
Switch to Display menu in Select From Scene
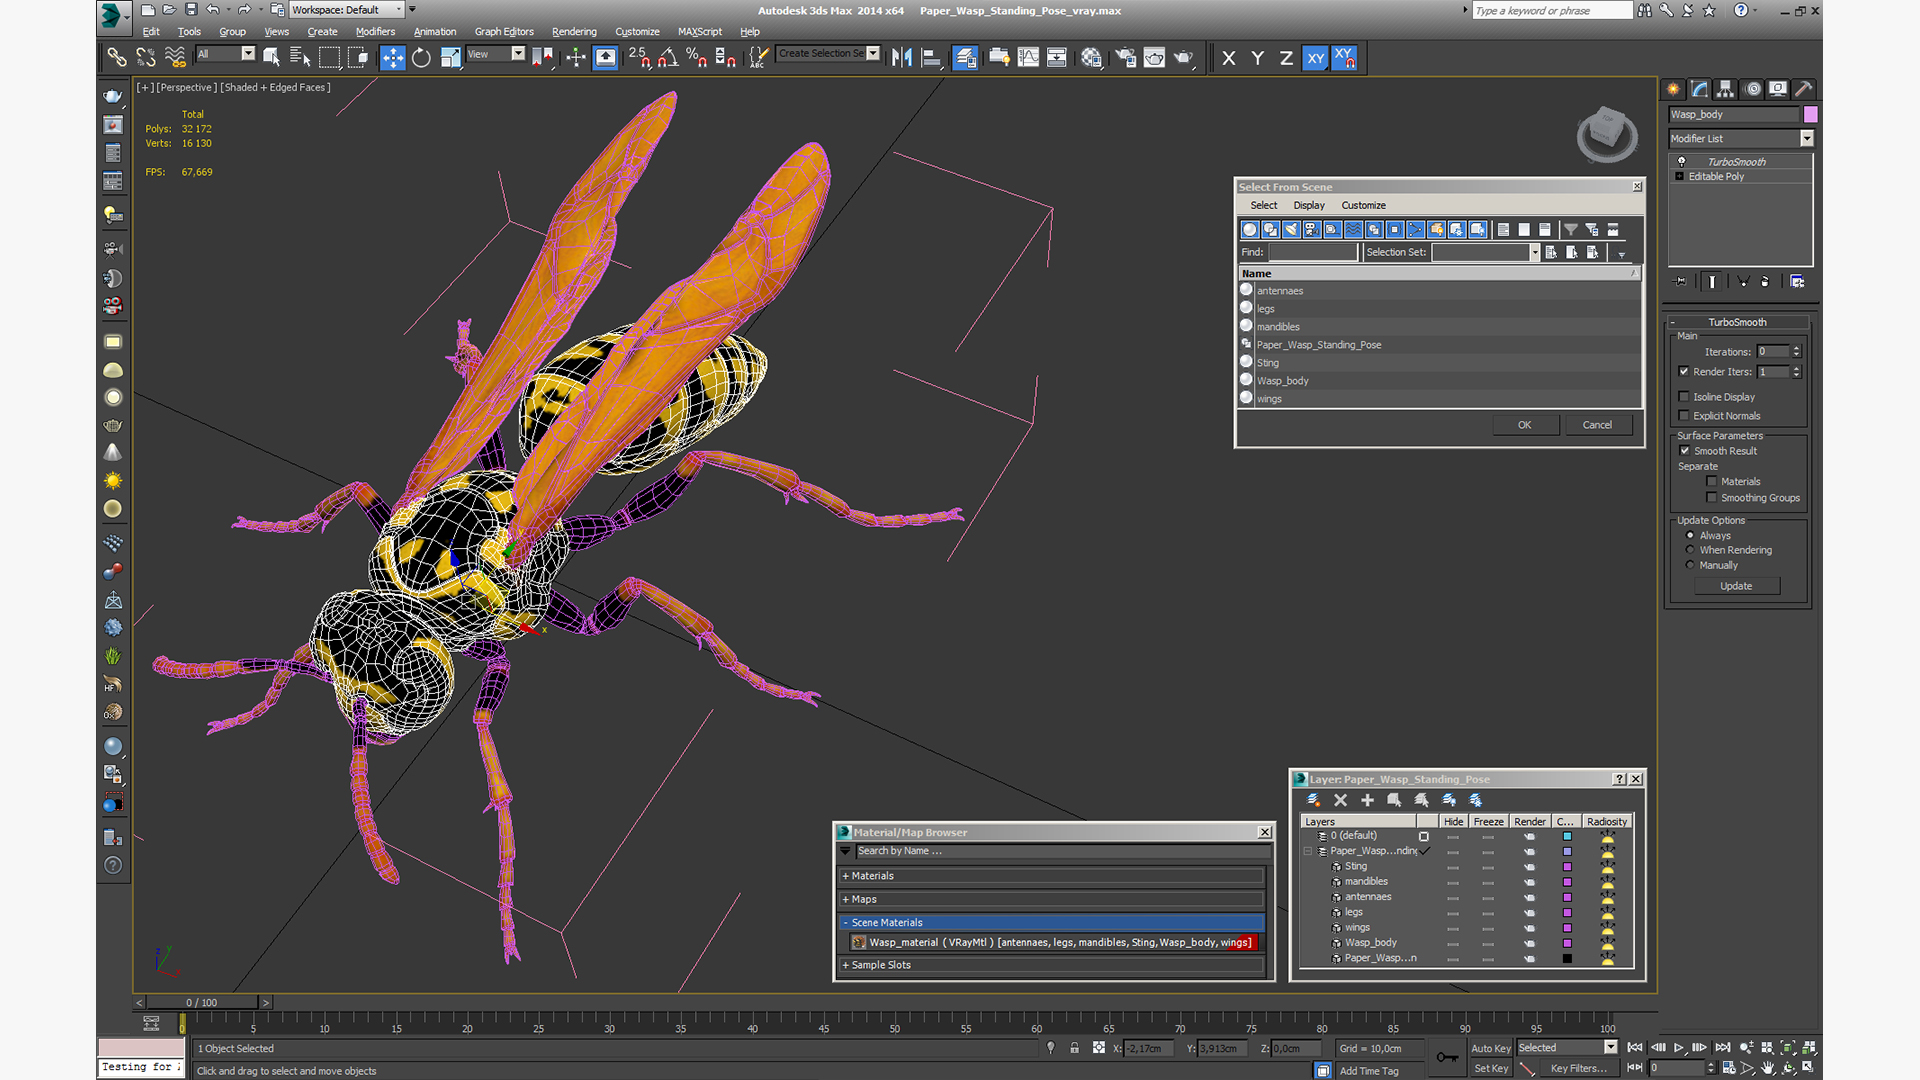[1308, 205]
